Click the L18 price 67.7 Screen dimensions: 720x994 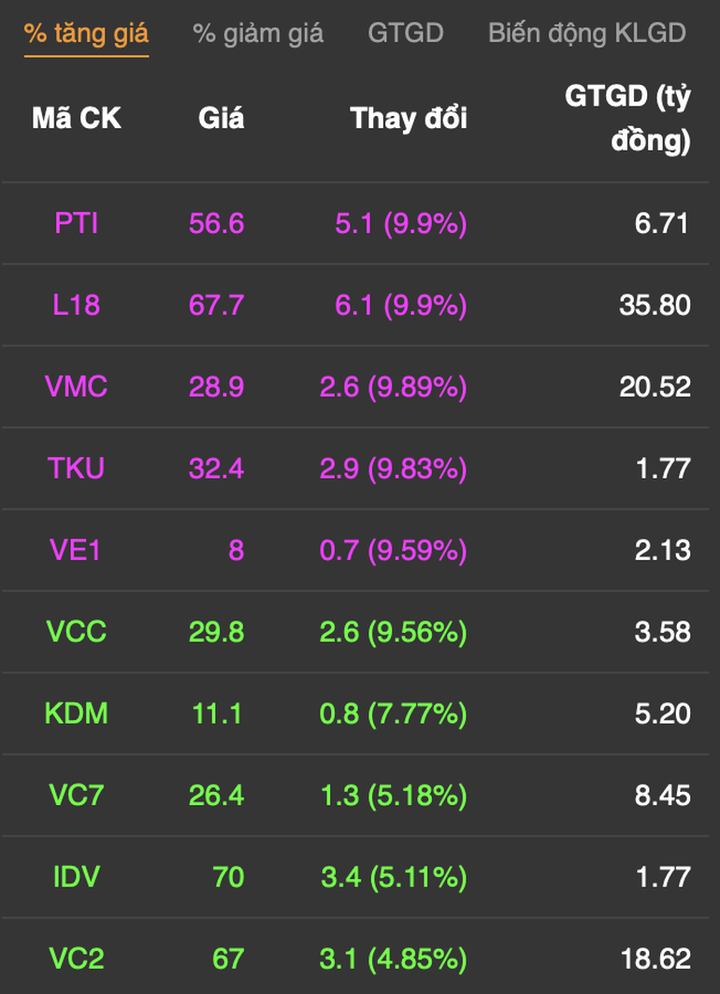pyautogui.click(x=216, y=304)
